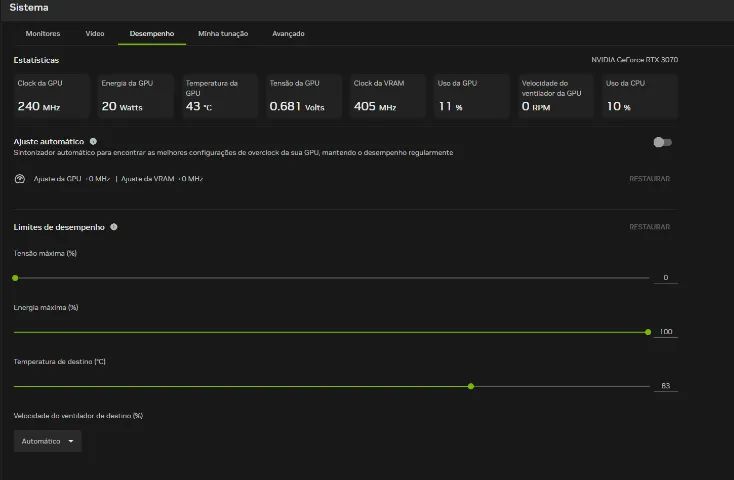
Task: Click the Ajuste da GPU +0 MHz text
Action: click(72, 179)
